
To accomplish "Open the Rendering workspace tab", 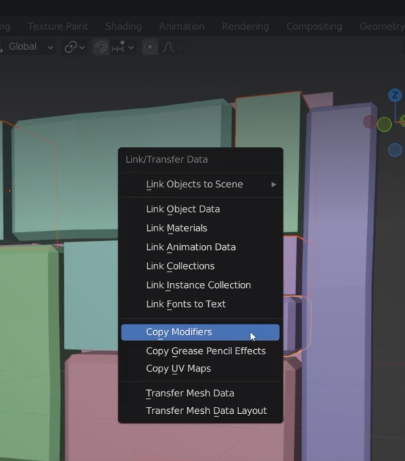I will click(245, 26).
